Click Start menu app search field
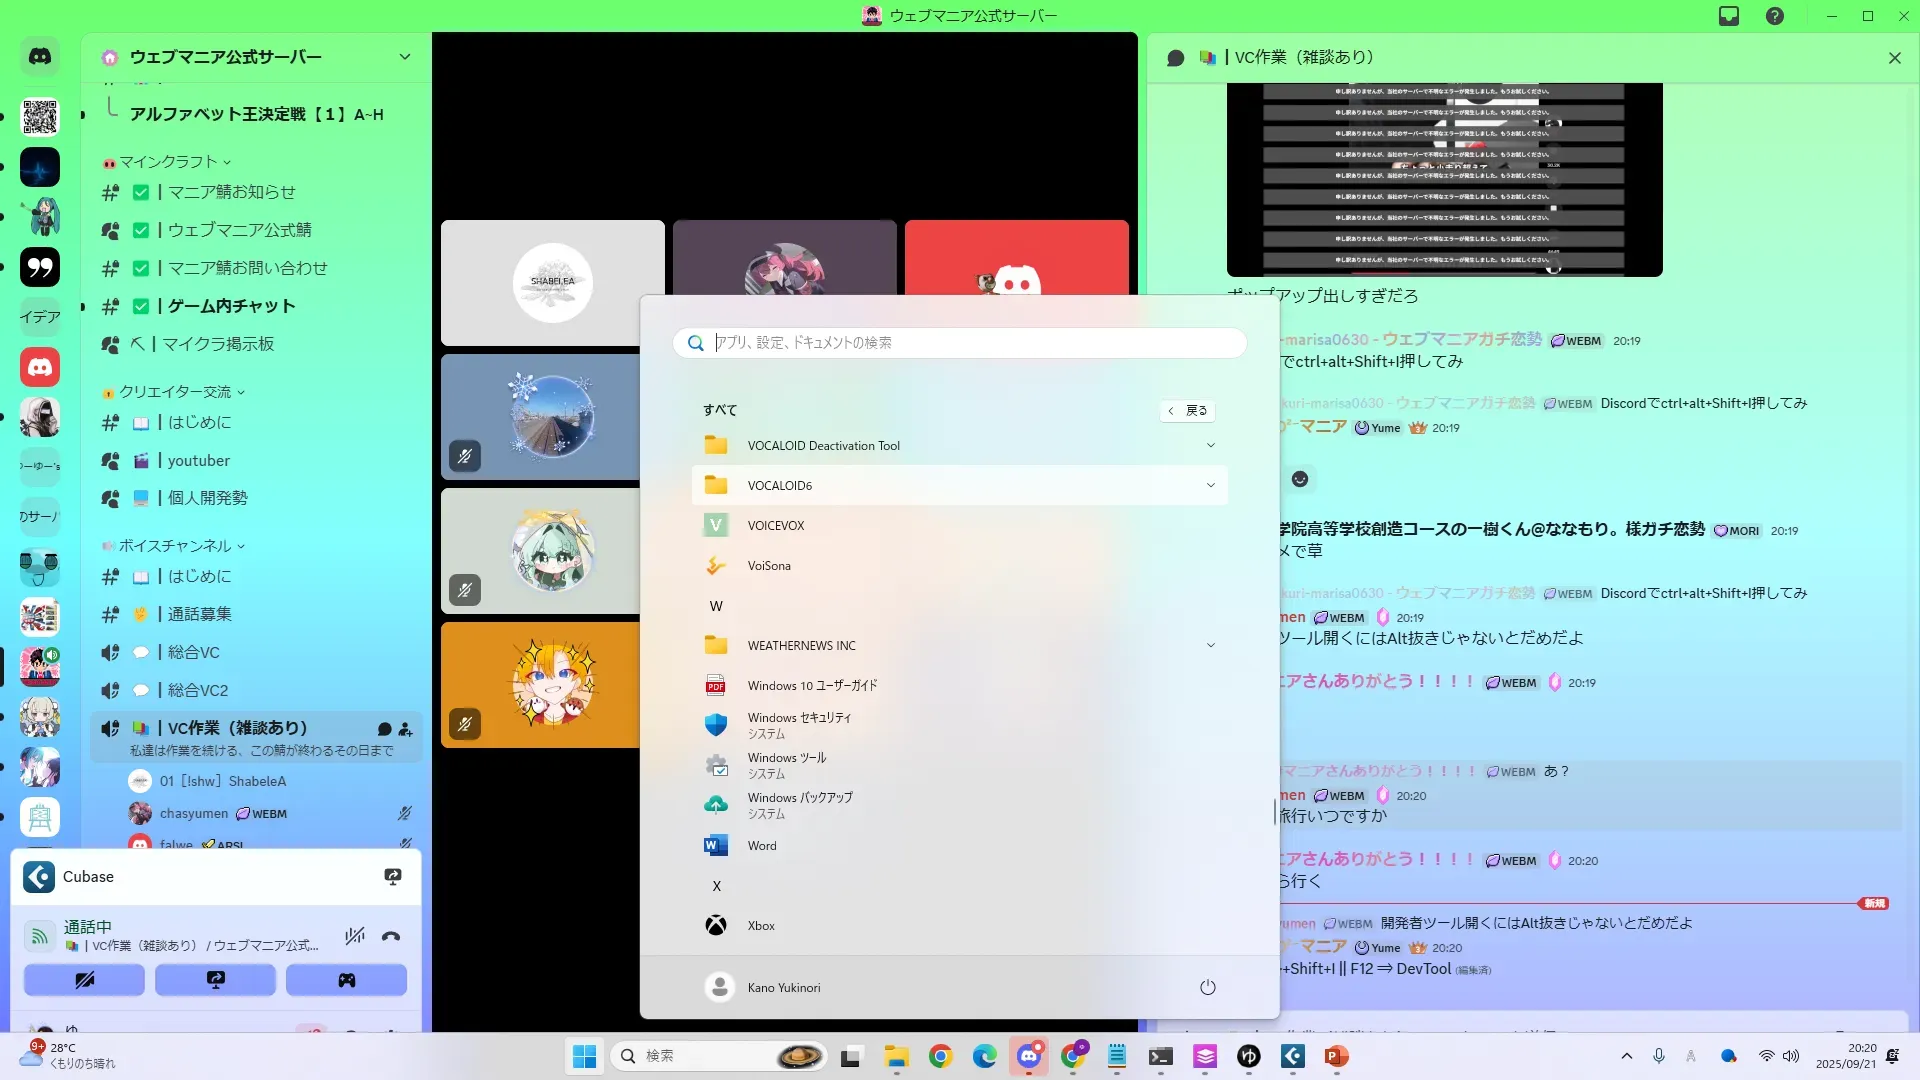The height and width of the screenshot is (1080, 1920). pos(960,343)
